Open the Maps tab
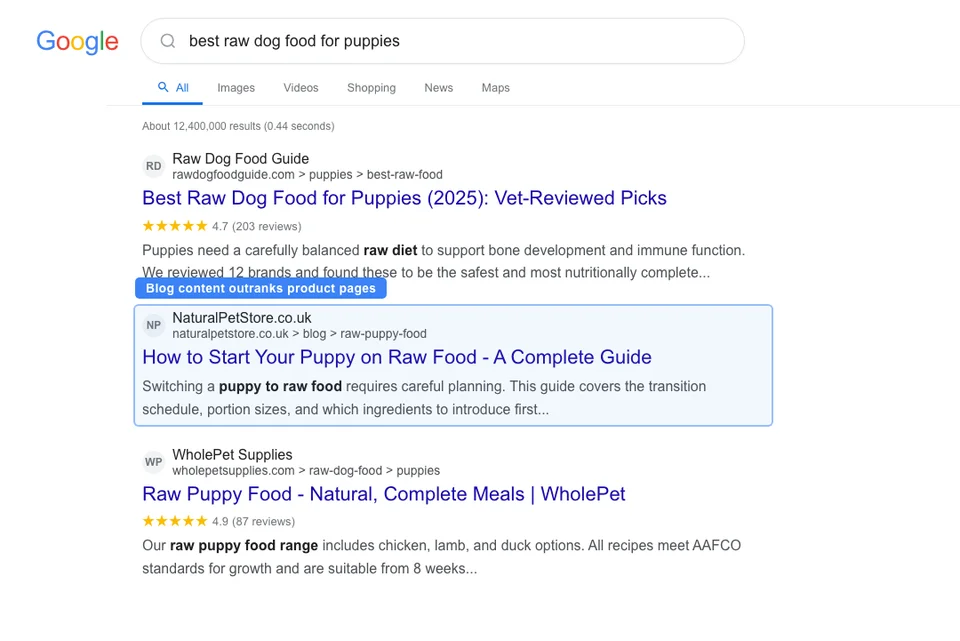Screen dimensions: 960x641 495,88
